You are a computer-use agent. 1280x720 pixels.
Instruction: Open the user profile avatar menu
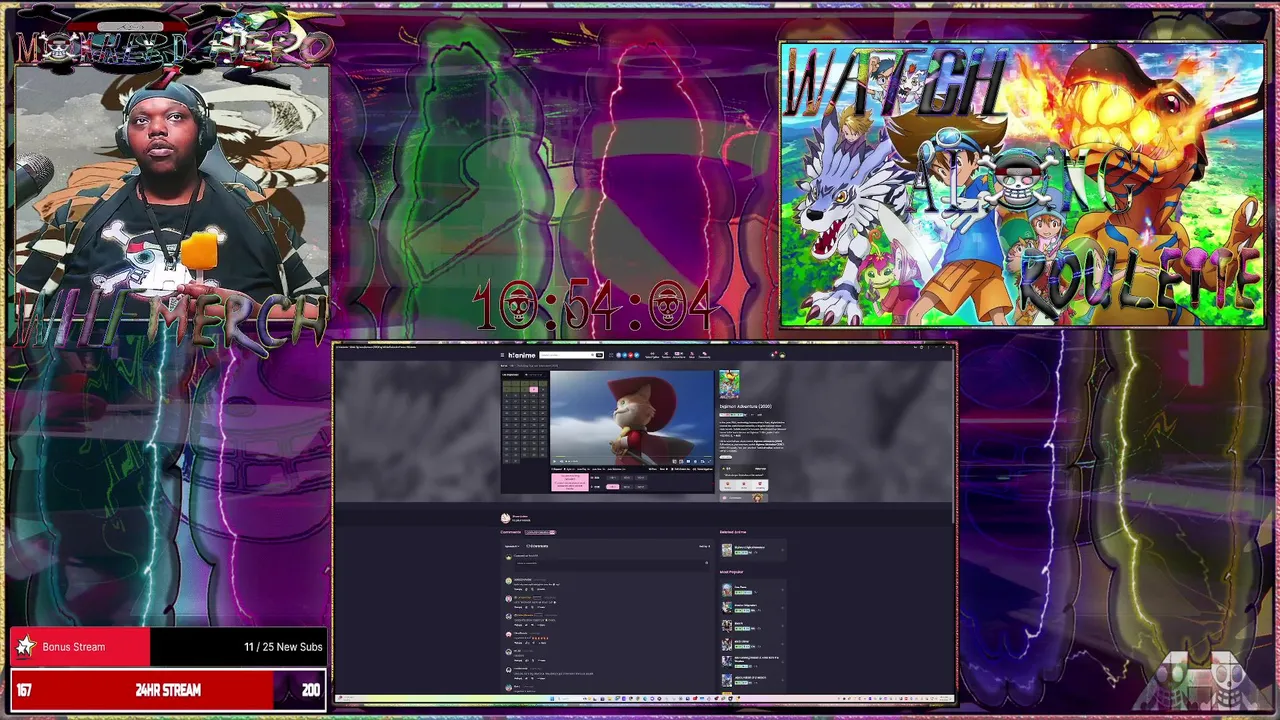point(783,355)
